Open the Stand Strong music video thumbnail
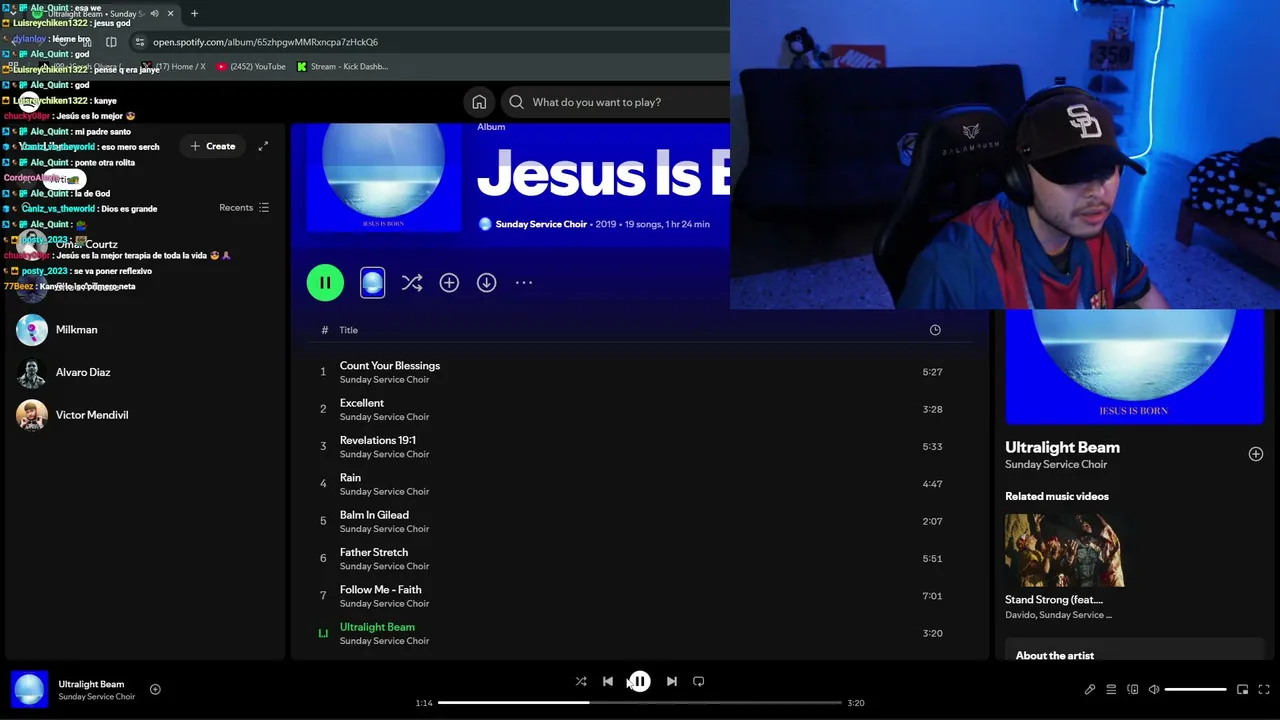This screenshot has height=720, width=1280. [x=1065, y=550]
